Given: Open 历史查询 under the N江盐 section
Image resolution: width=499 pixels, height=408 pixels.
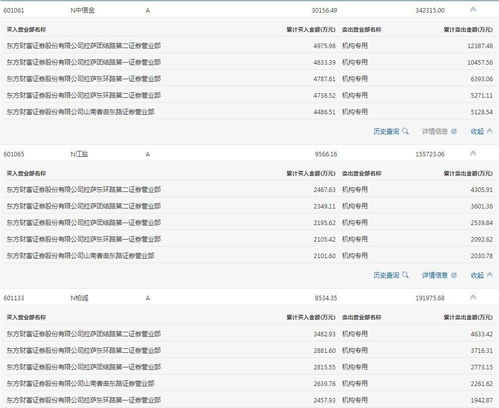Looking at the screenshot, I should coord(391,275).
